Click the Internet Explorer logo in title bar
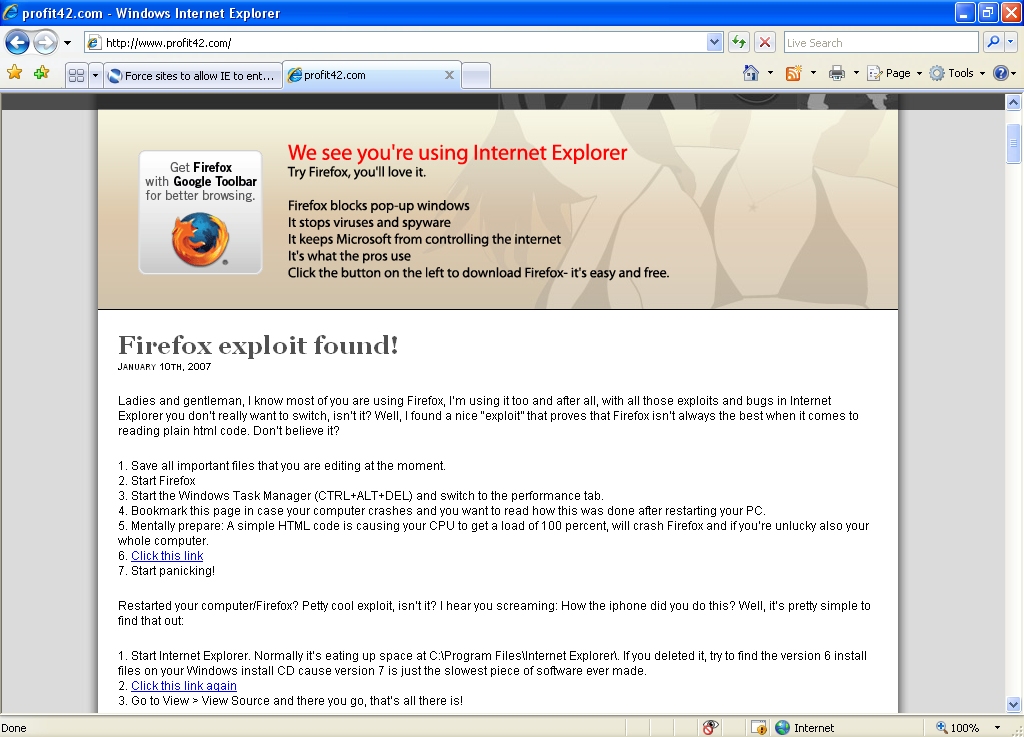1024x737 pixels. [10, 12]
